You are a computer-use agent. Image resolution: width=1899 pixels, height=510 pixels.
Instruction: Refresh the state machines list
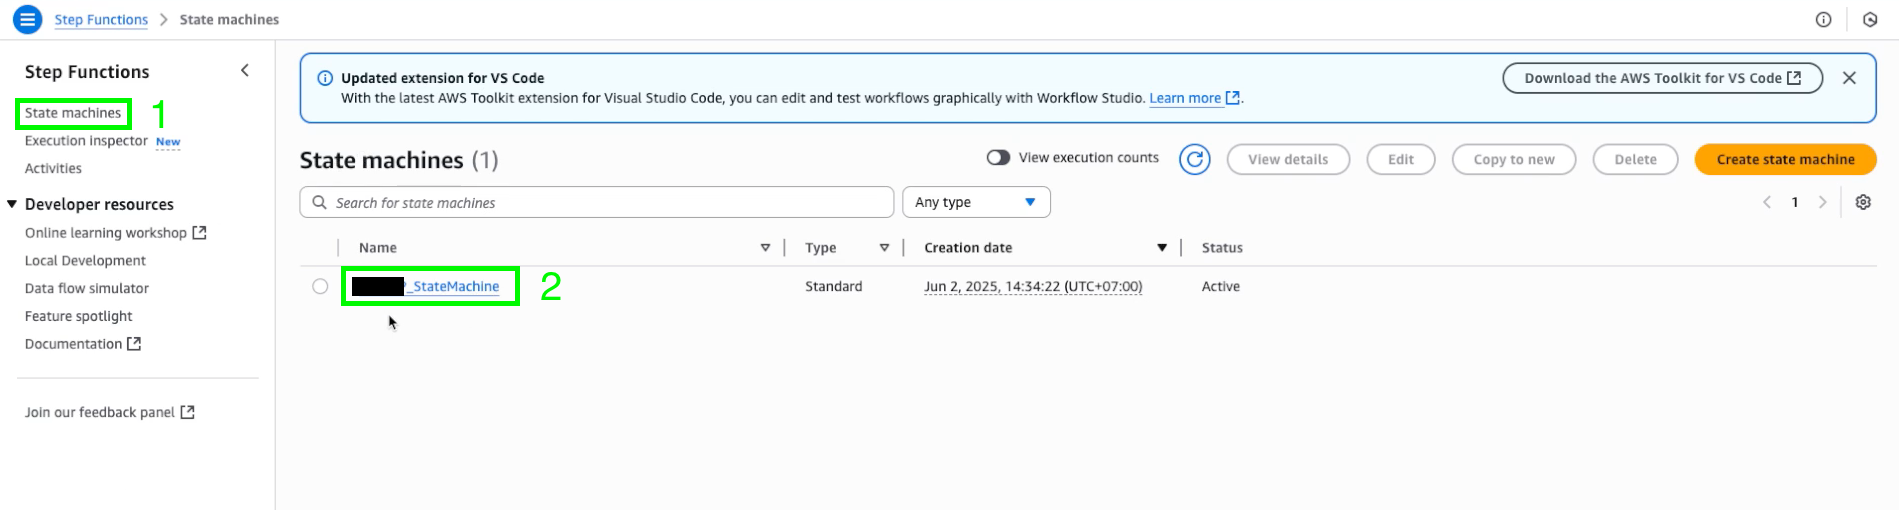tap(1195, 159)
